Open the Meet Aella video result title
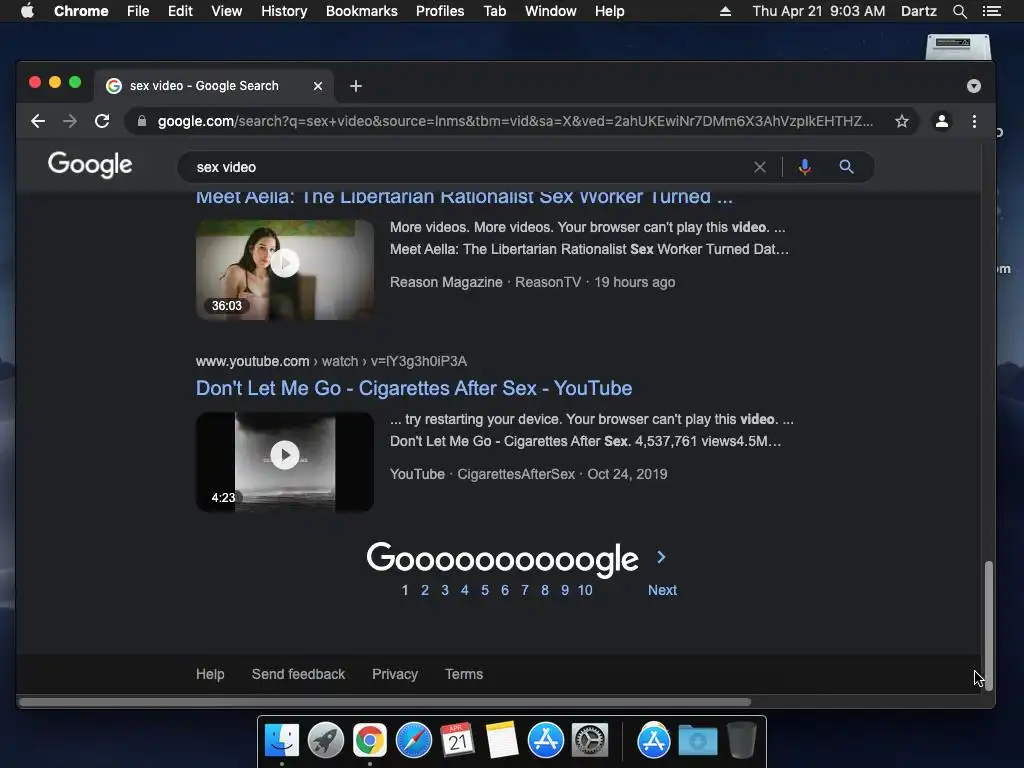 click(464, 197)
